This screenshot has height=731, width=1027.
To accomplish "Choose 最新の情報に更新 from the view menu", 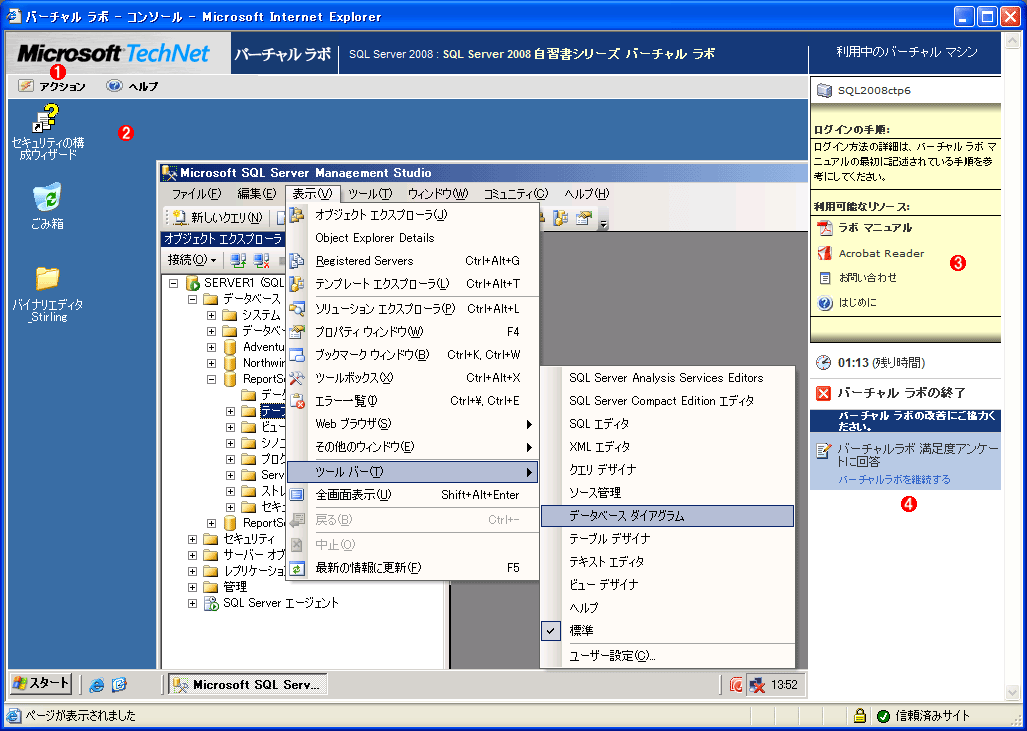I will click(413, 568).
